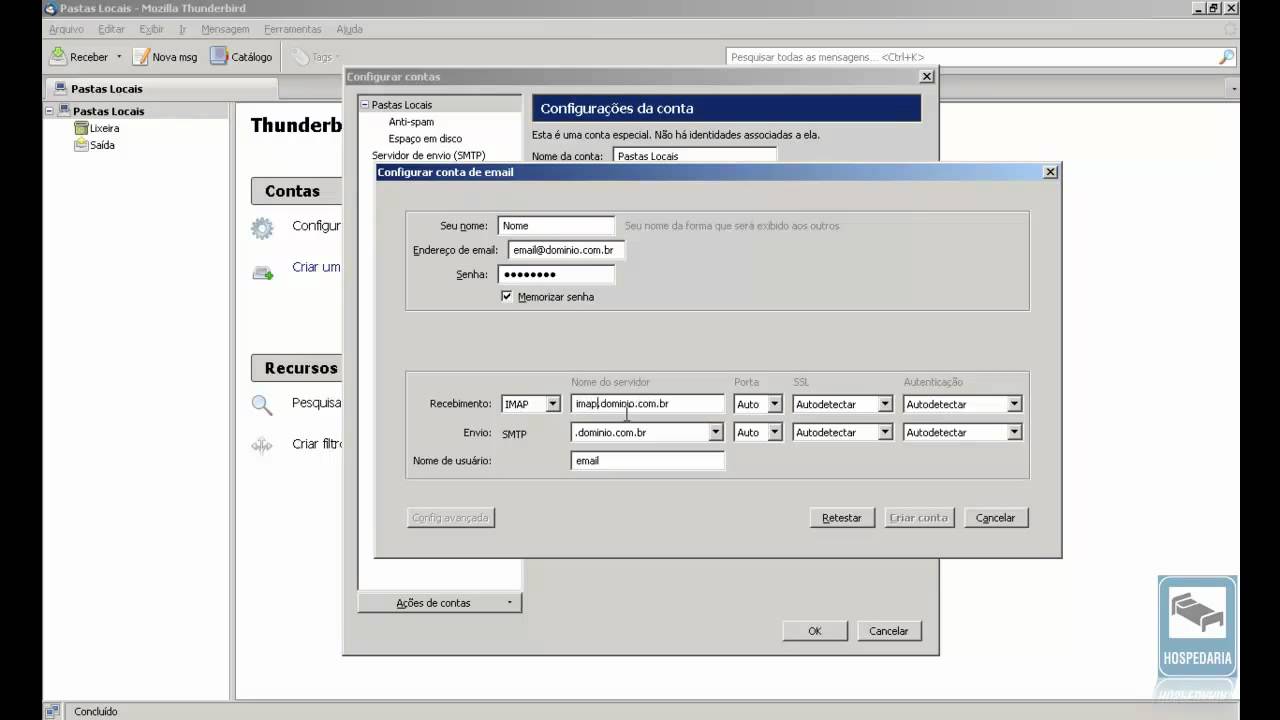Image resolution: width=1280 pixels, height=720 pixels.
Task: Click the Thunderbird title bar icon
Action: 50,8
